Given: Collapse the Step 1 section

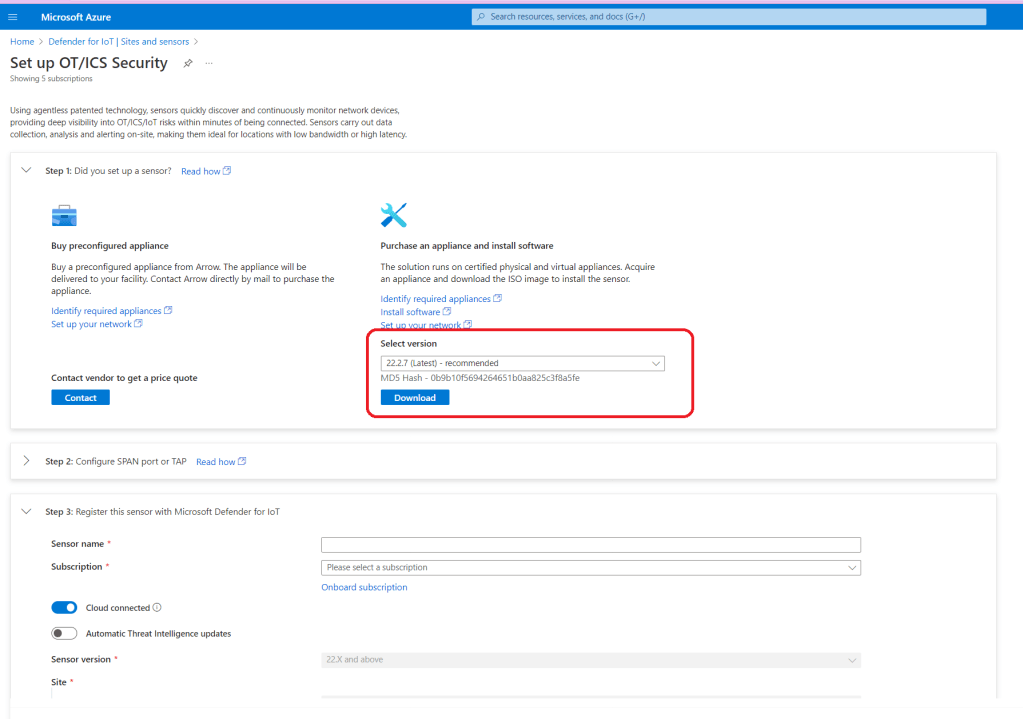Looking at the screenshot, I should (26, 171).
